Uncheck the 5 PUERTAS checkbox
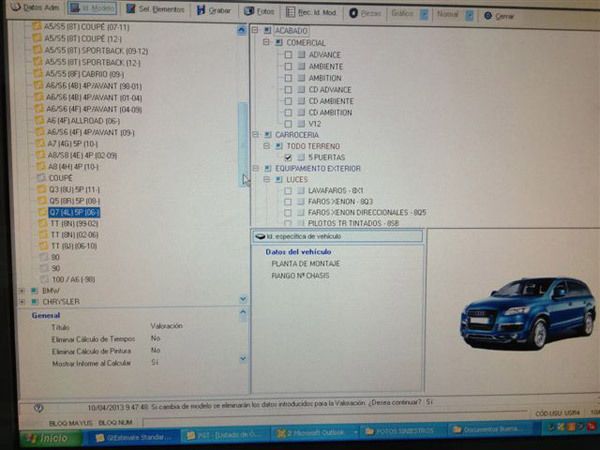Screen dimensions: 600x450 (288, 157)
